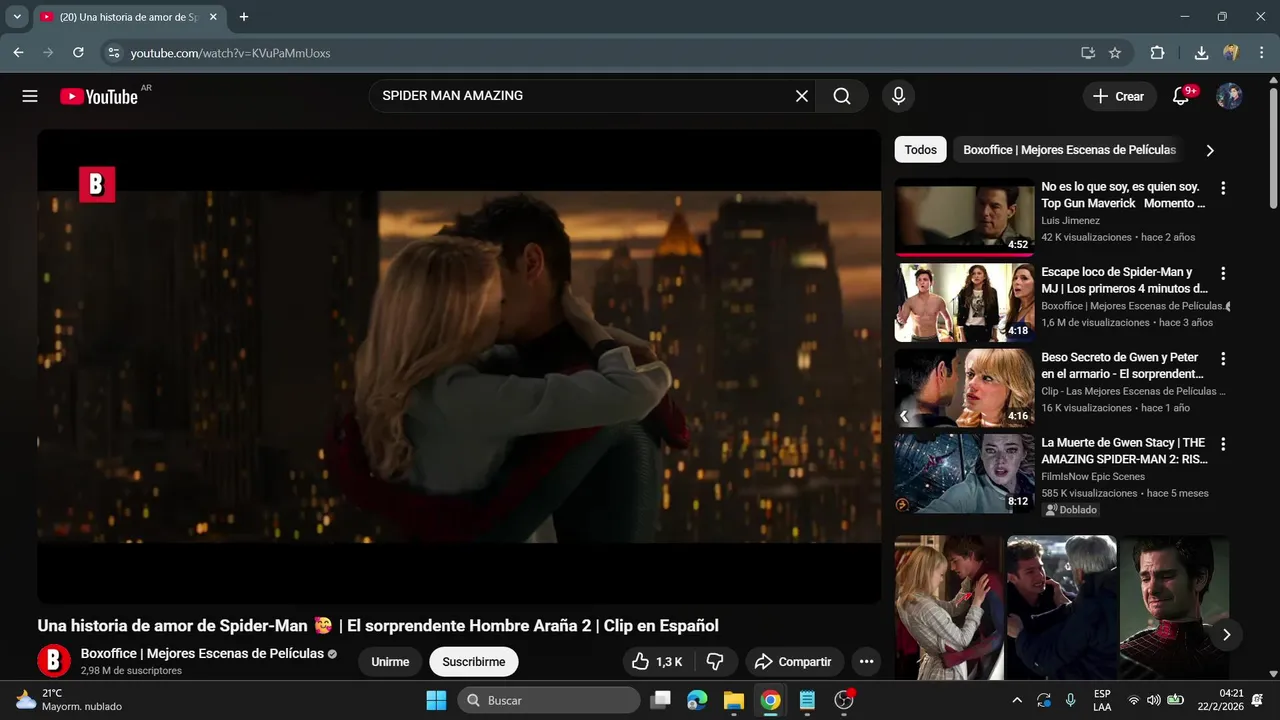Click the Unirme button
1280x720 pixels.
(390, 661)
